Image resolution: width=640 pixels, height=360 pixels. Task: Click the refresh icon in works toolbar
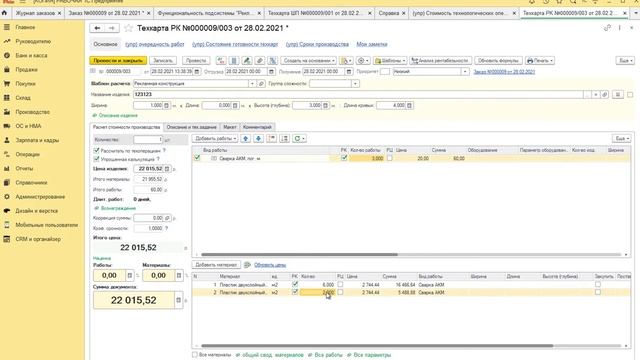click(x=300, y=139)
